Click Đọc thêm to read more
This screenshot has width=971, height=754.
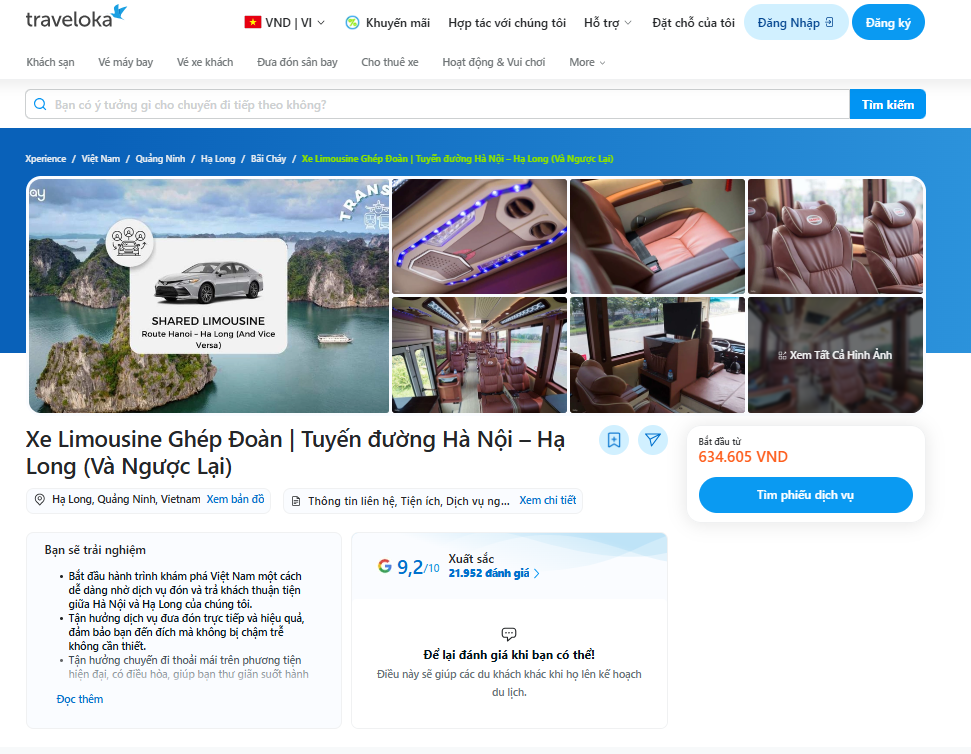pos(80,699)
